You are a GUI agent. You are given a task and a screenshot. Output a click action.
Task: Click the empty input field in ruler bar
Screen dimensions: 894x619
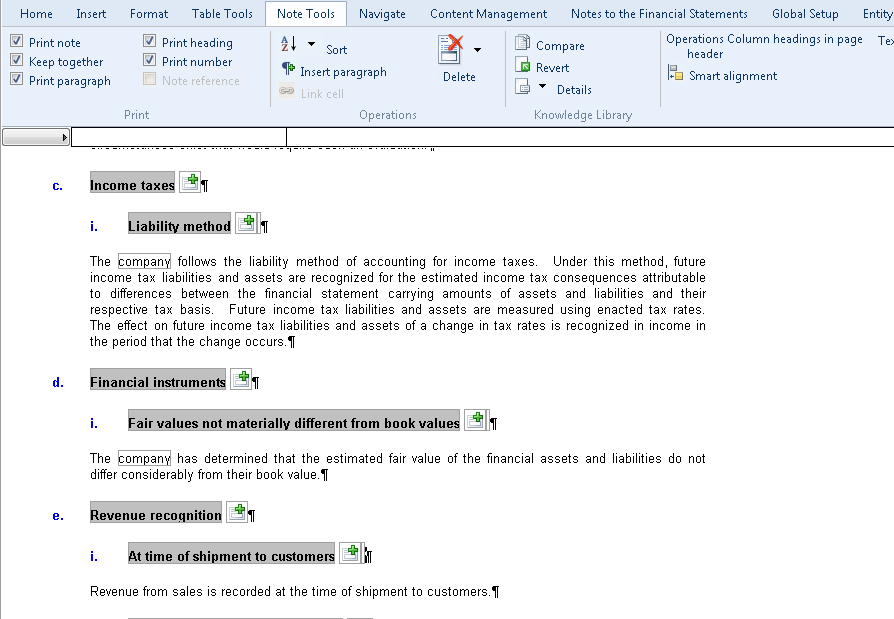click(178, 137)
